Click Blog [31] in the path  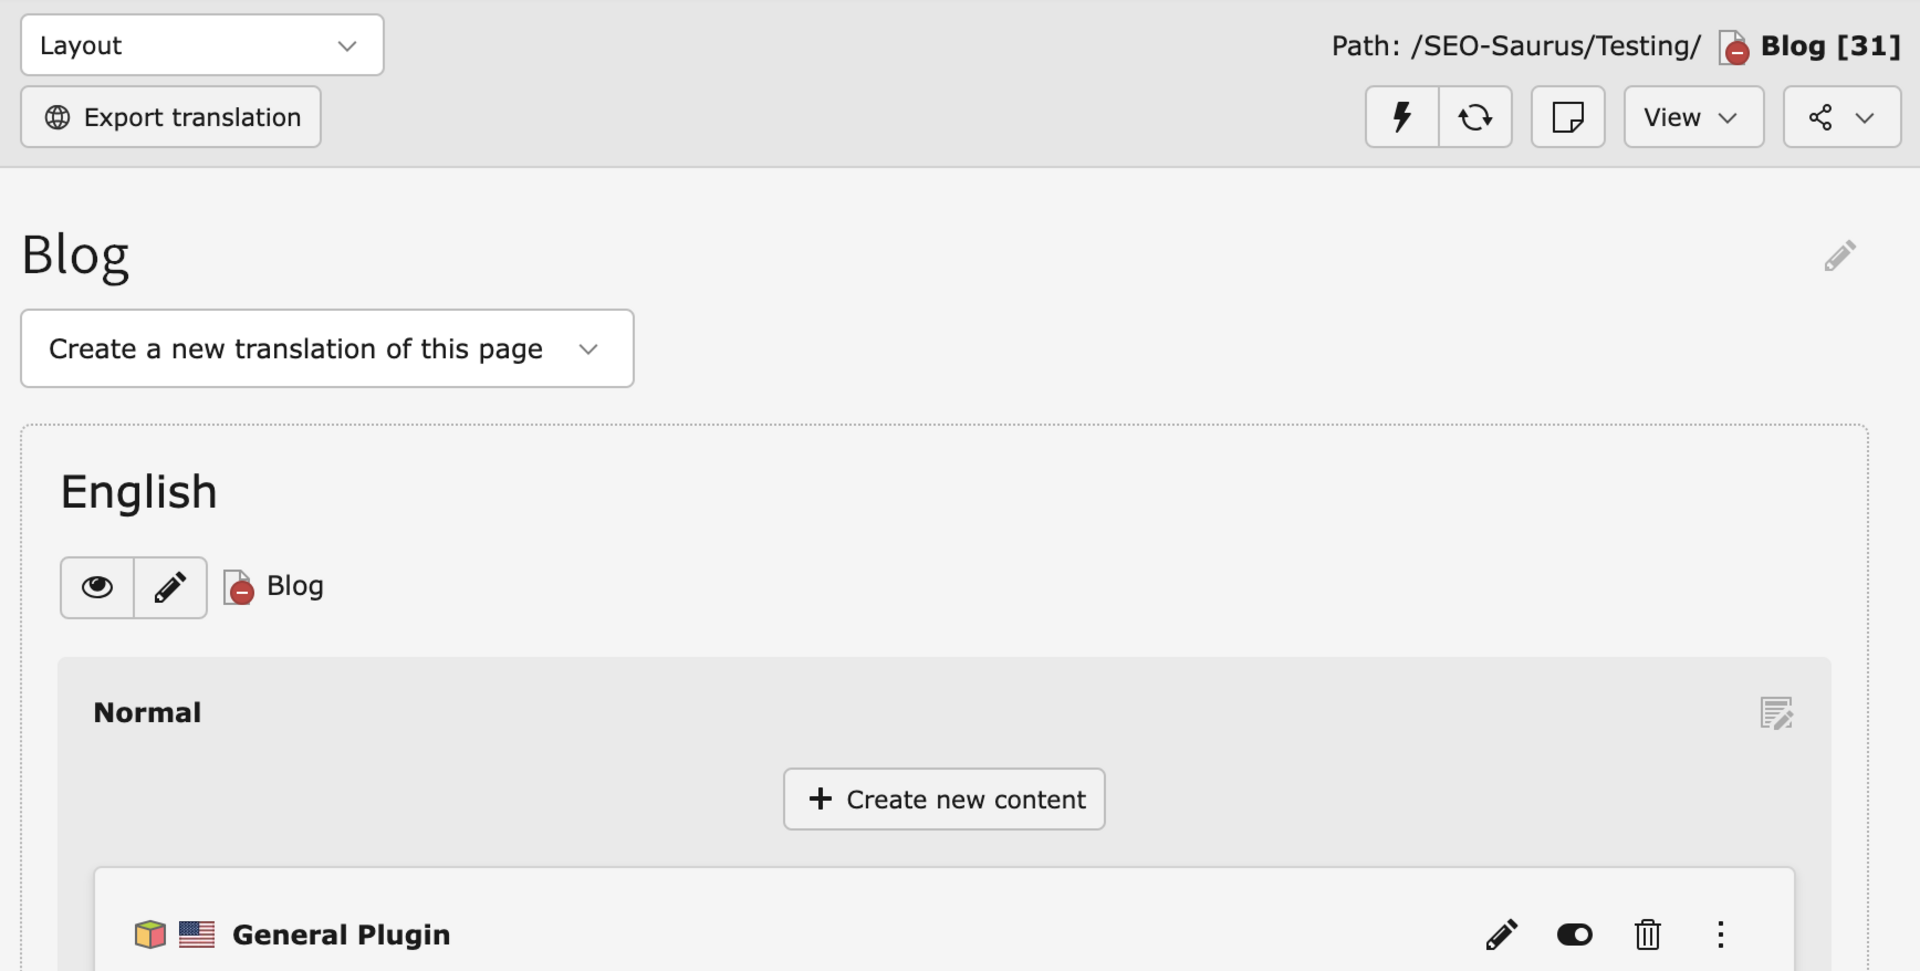tap(1829, 46)
